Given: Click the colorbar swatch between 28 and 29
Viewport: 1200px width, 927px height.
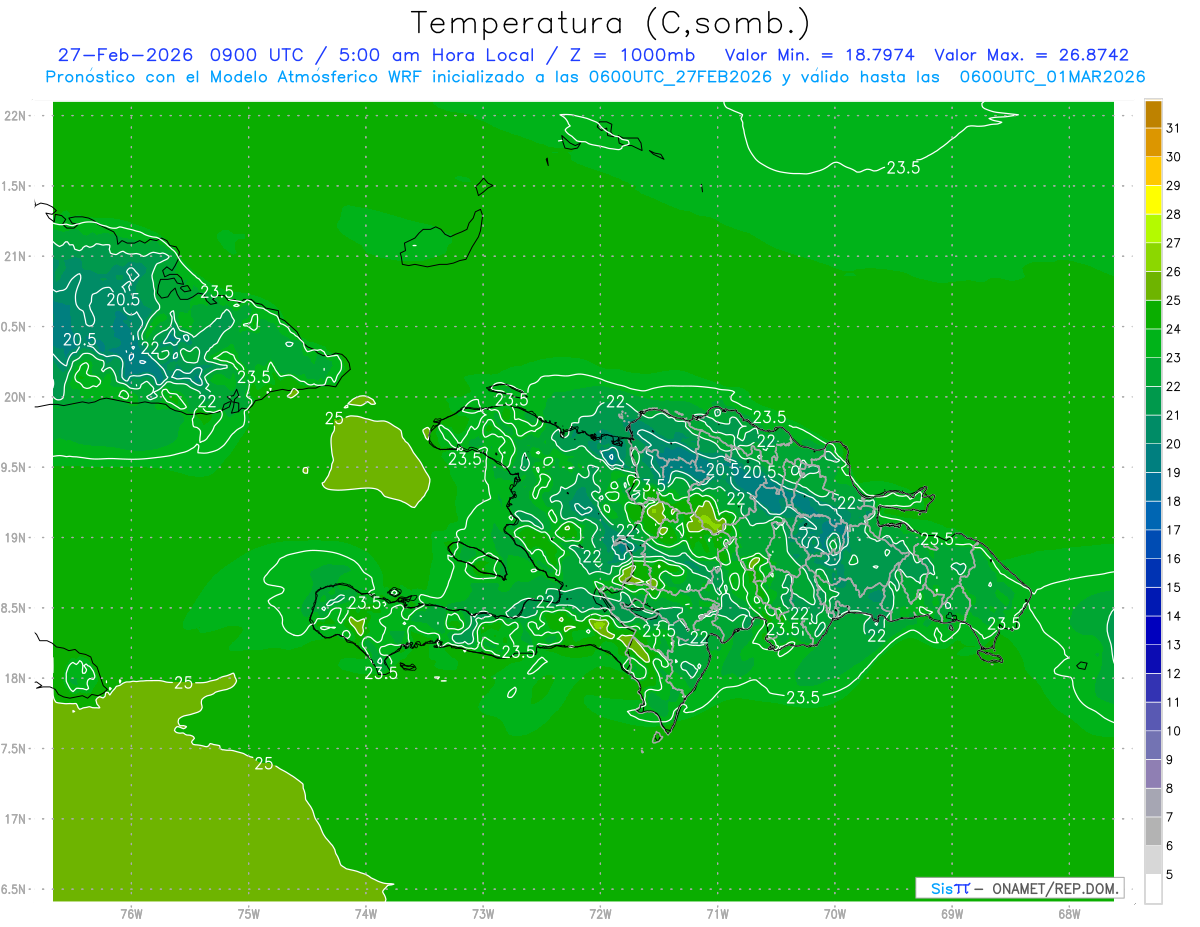Looking at the screenshot, I should pyautogui.click(x=1153, y=200).
